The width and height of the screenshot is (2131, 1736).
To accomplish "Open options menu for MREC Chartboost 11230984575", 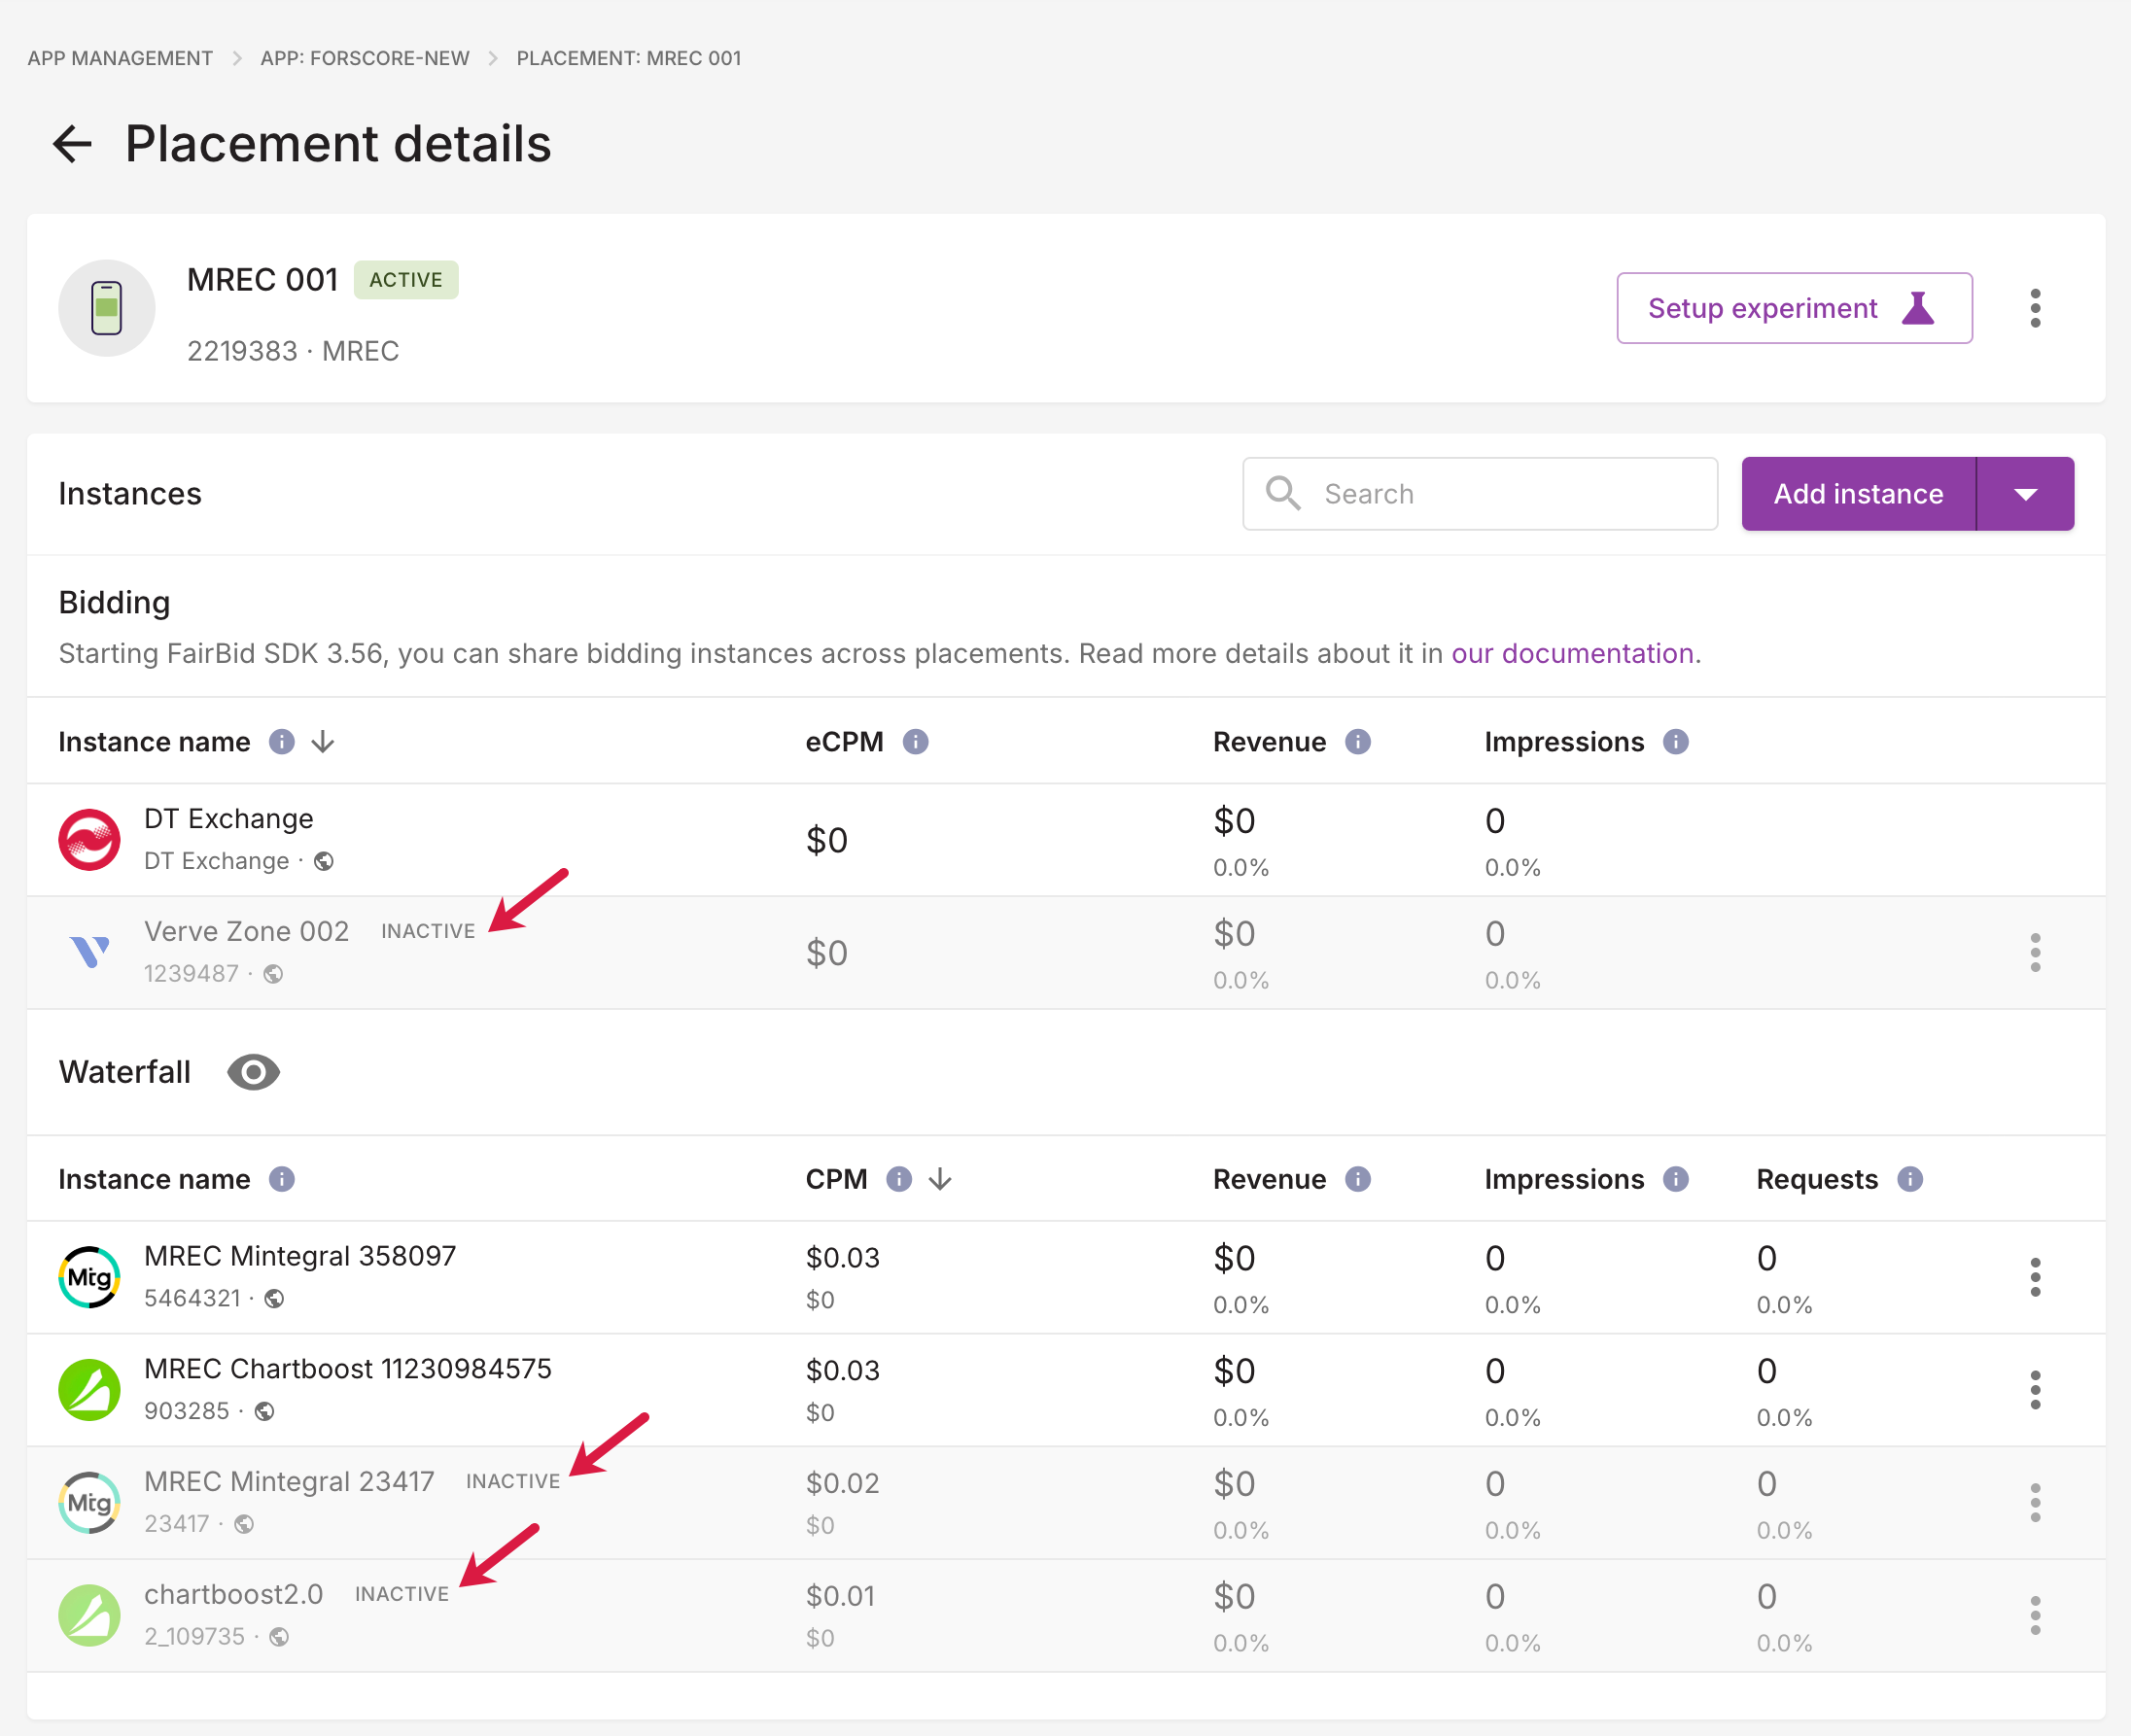I will point(2034,1390).
